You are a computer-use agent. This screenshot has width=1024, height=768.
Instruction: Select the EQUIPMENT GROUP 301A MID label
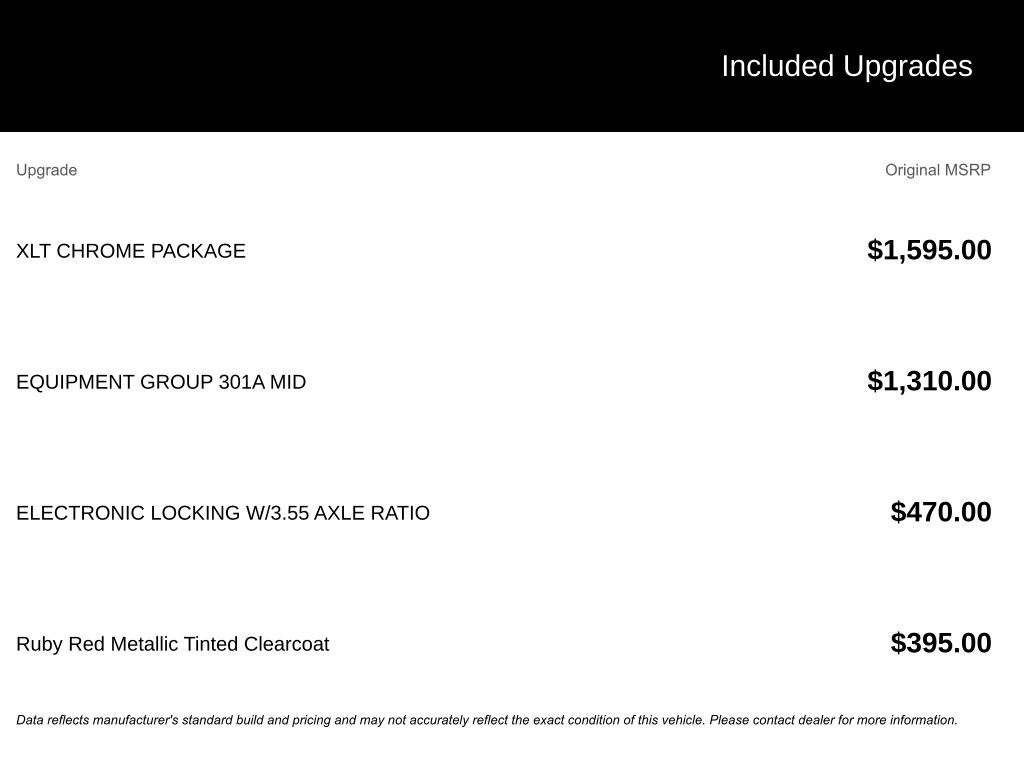point(161,382)
